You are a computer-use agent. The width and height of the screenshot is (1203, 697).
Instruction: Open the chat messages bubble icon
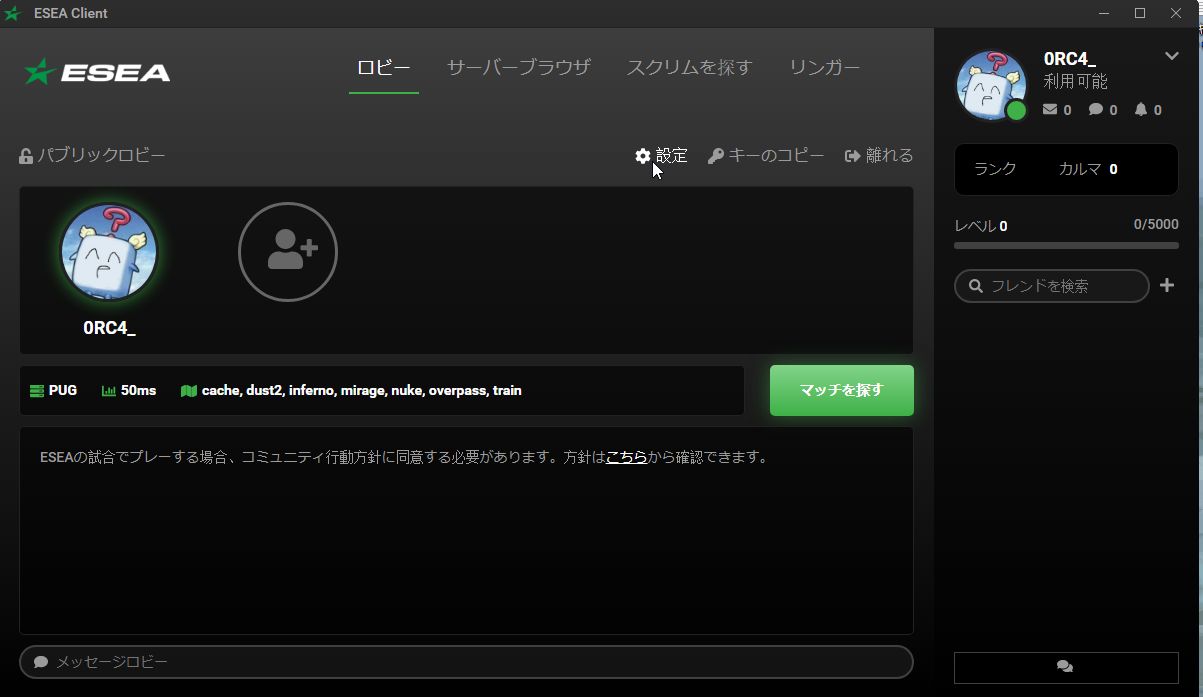click(1096, 110)
